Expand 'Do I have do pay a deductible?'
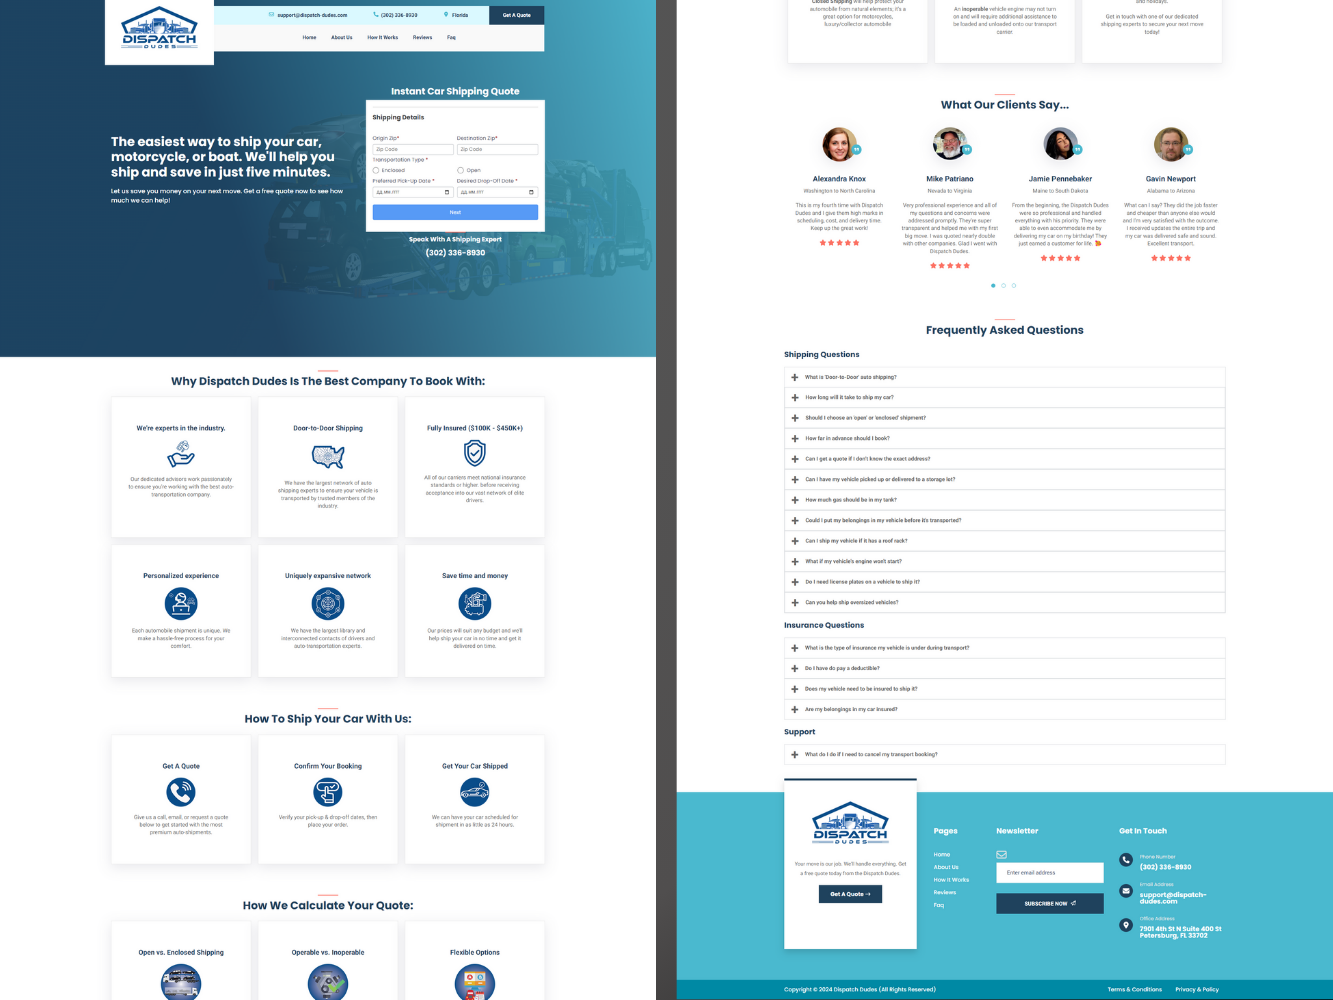Image resolution: width=1333 pixels, height=1000 pixels. (1004, 668)
